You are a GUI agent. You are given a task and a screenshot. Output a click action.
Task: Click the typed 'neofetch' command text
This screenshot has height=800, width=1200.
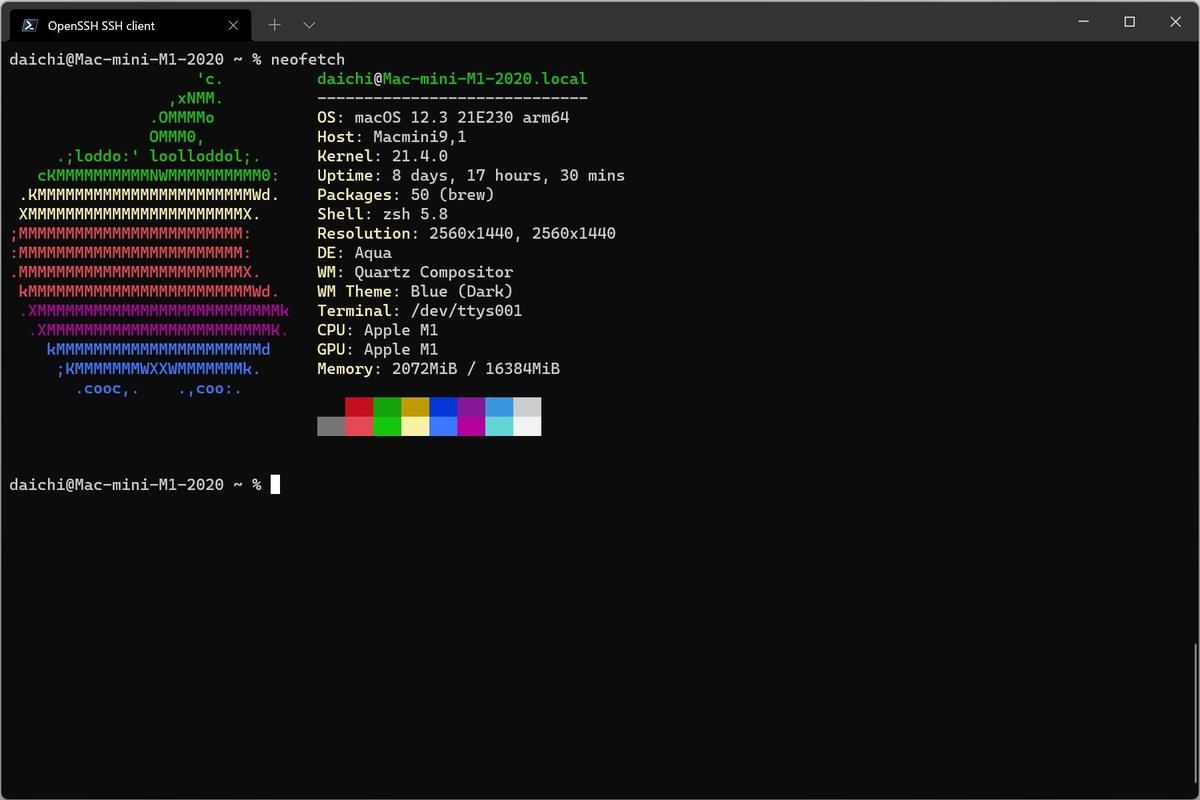307,60
